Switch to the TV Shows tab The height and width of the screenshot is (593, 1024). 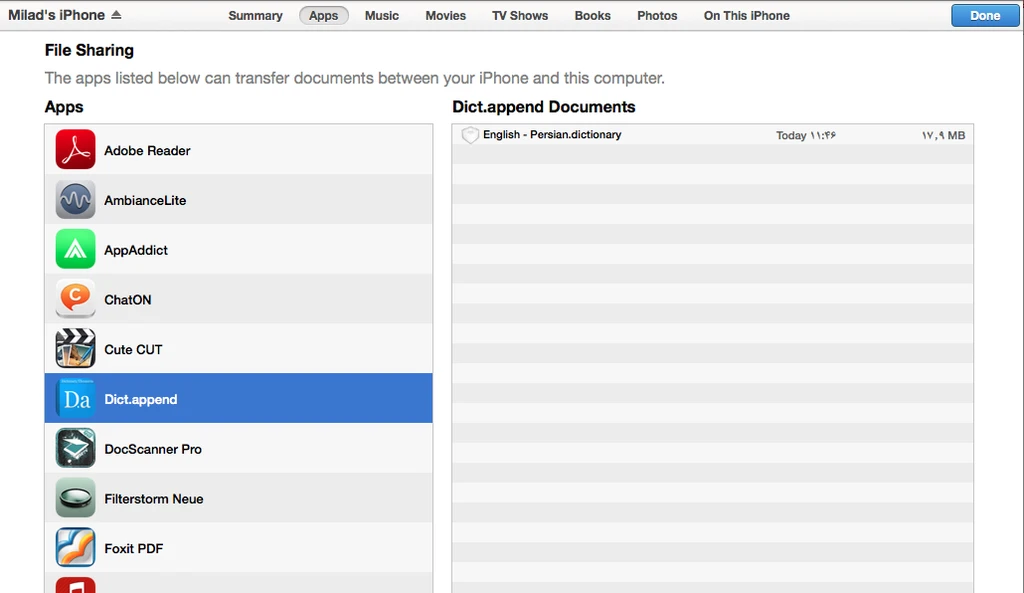520,16
